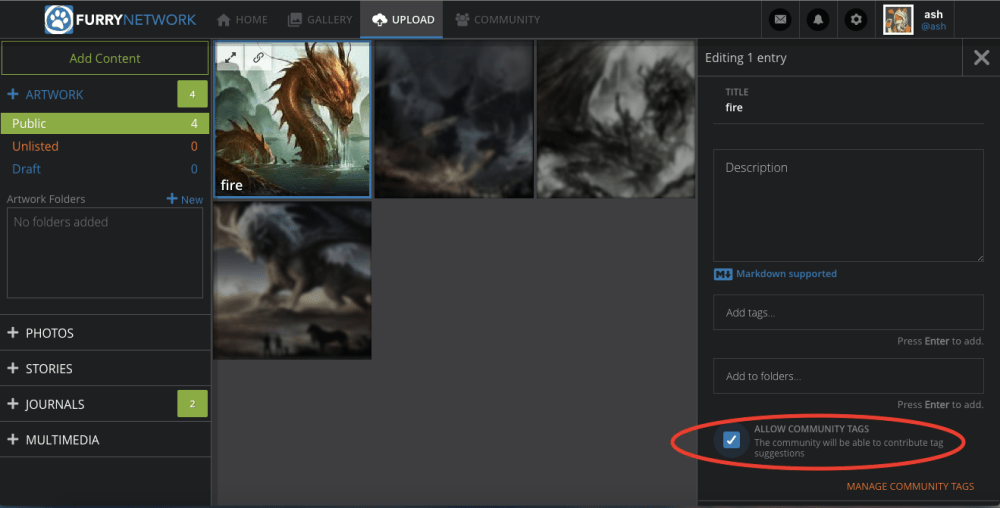Image resolution: width=1000 pixels, height=508 pixels.
Task: Click the expand icon on fire thumbnail
Action: pyautogui.click(x=230, y=57)
